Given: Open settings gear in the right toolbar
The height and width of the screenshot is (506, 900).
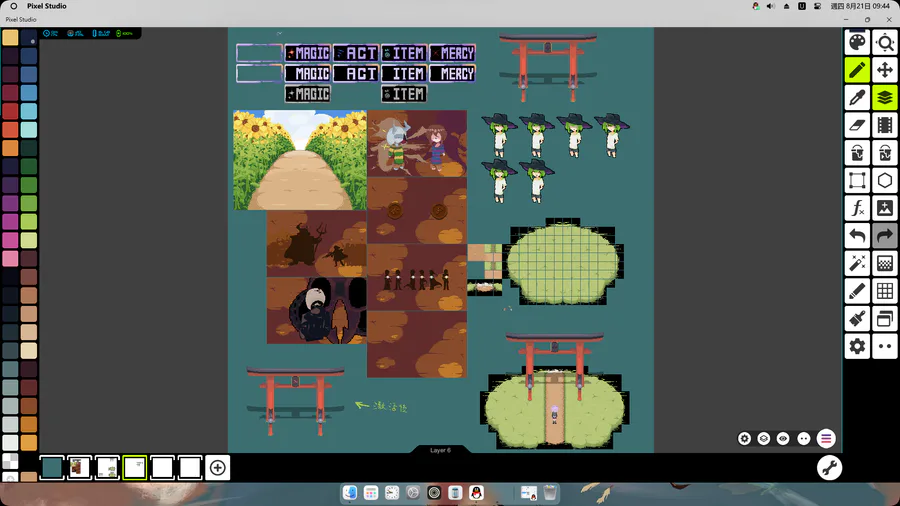Looking at the screenshot, I should 857,346.
